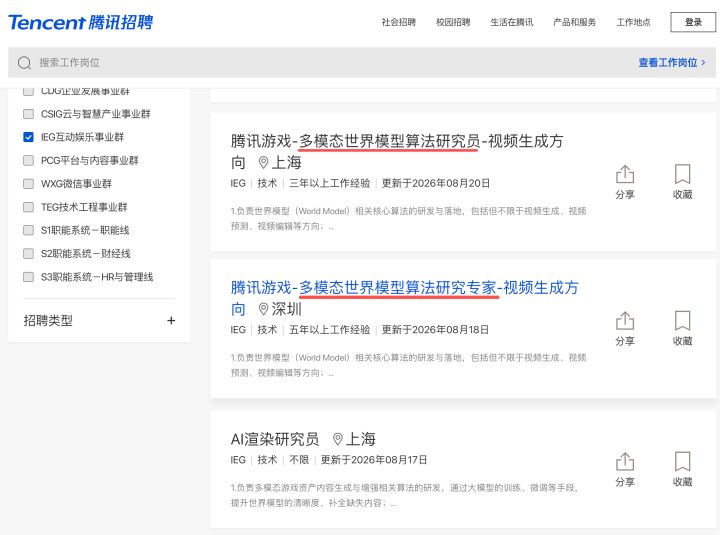Click the 五年以上工作经验 text
The image size is (720, 535).
(330, 330)
